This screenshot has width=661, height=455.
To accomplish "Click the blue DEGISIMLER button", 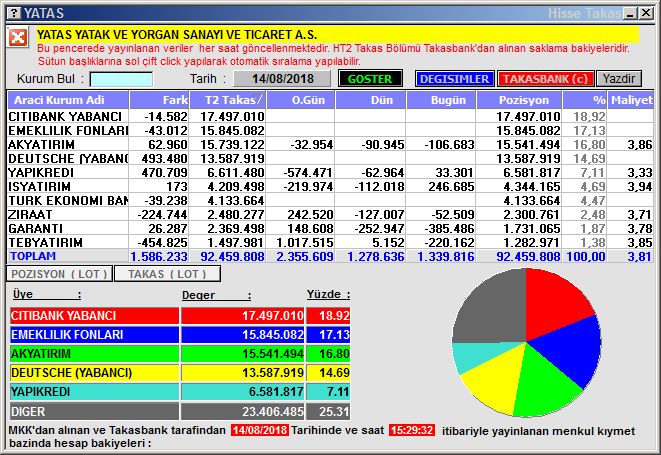I will tap(454, 79).
